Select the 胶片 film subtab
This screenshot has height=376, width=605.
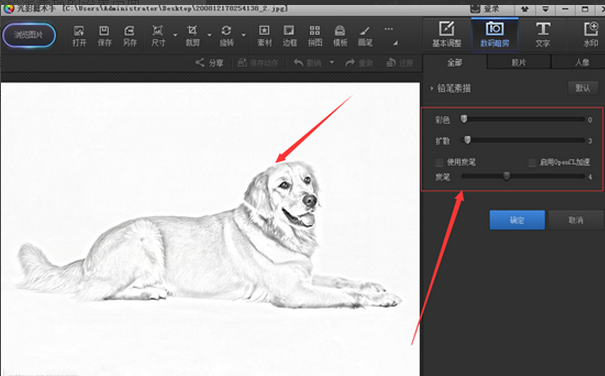[519, 62]
